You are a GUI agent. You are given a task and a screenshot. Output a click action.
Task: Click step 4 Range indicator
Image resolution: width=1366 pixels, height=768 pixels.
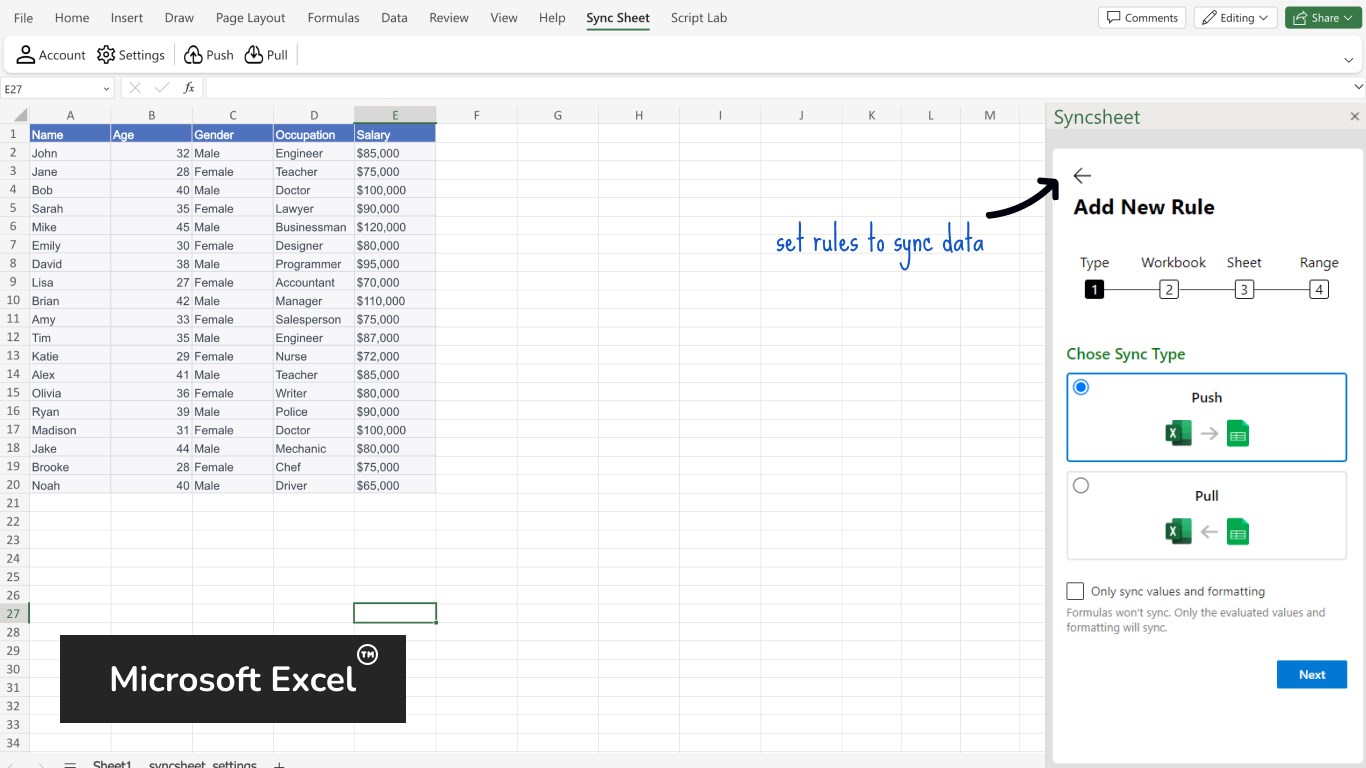click(1319, 290)
